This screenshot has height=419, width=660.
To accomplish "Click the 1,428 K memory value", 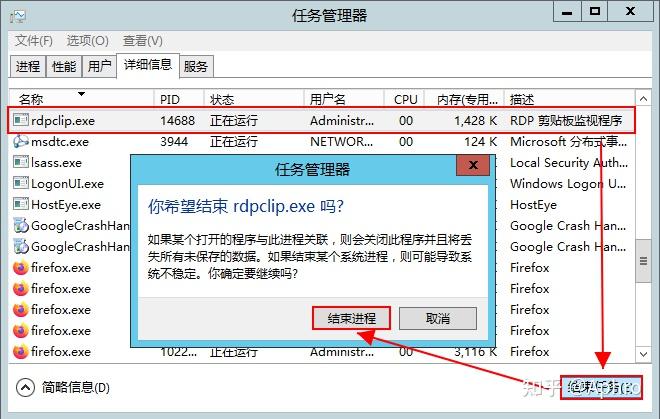I will tap(475, 121).
